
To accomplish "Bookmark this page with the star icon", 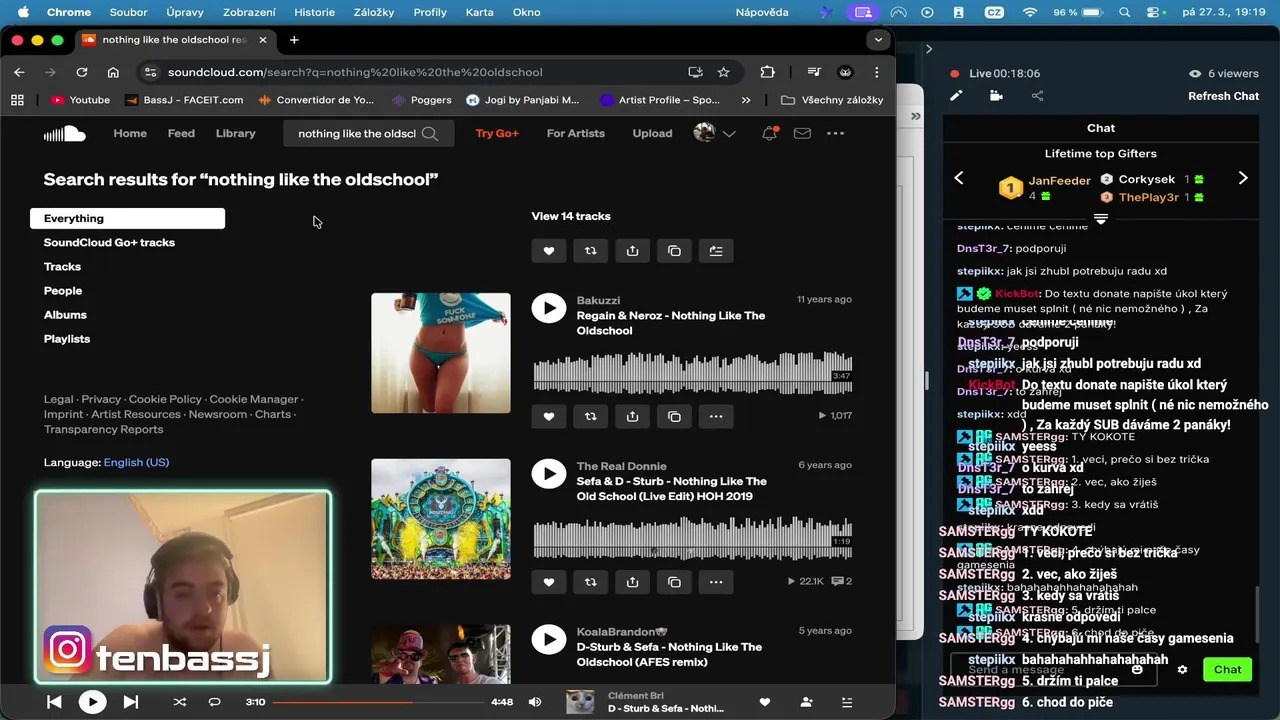I will tap(724, 72).
